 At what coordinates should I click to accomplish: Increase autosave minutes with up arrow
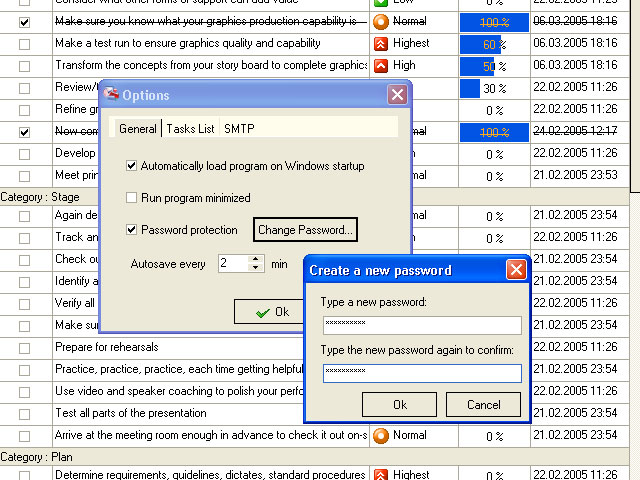click(x=256, y=259)
